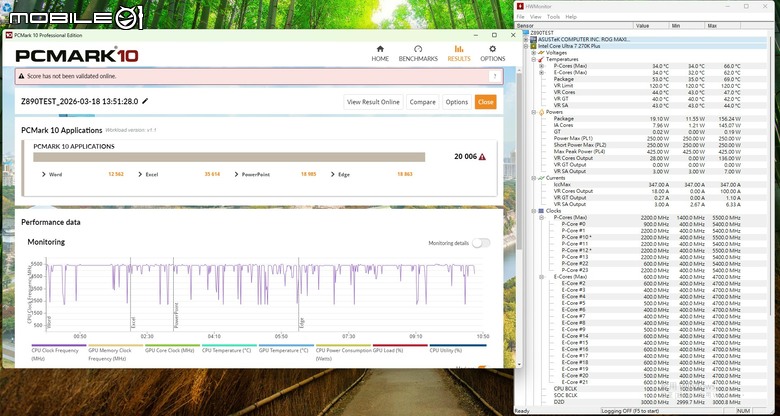Click the Z890TEST computer icon in HWMonitor
The width and height of the screenshot is (780, 416).
point(528,32)
